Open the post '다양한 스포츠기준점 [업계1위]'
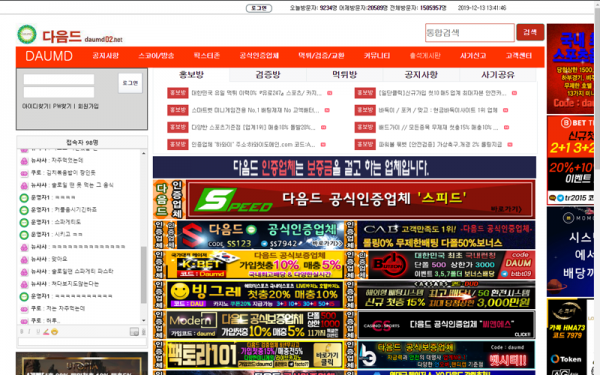 tap(253, 127)
